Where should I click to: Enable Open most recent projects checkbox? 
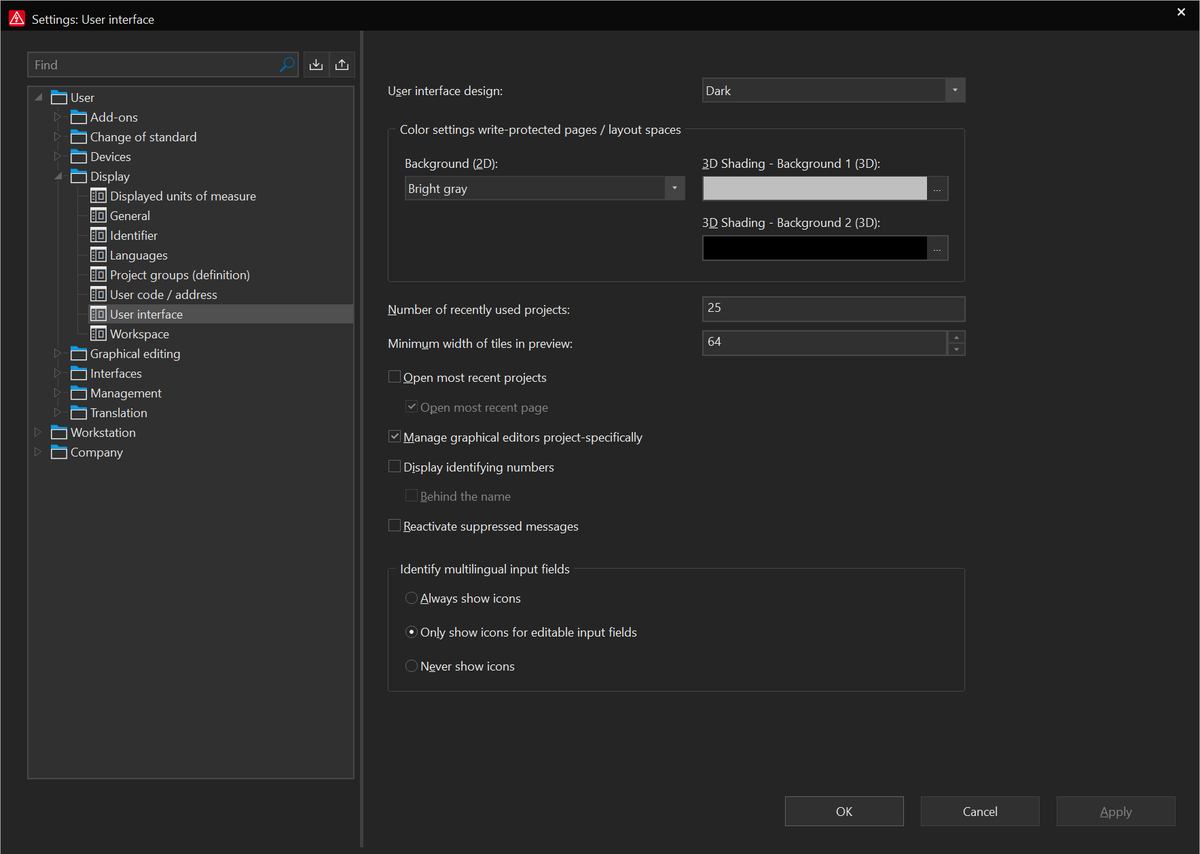click(394, 377)
